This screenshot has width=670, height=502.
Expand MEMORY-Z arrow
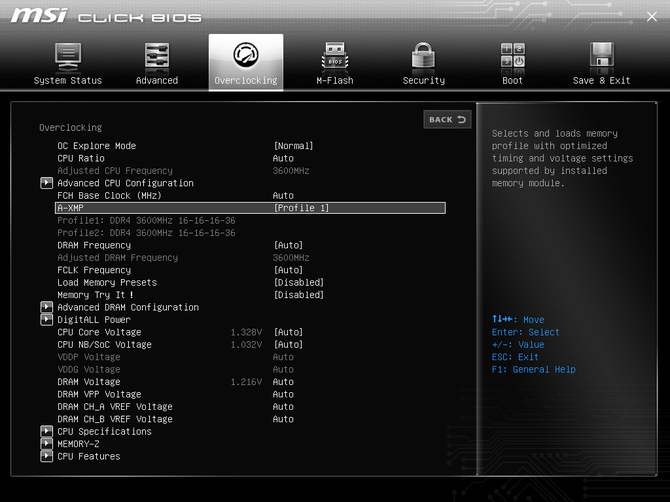click(x=46, y=444)
